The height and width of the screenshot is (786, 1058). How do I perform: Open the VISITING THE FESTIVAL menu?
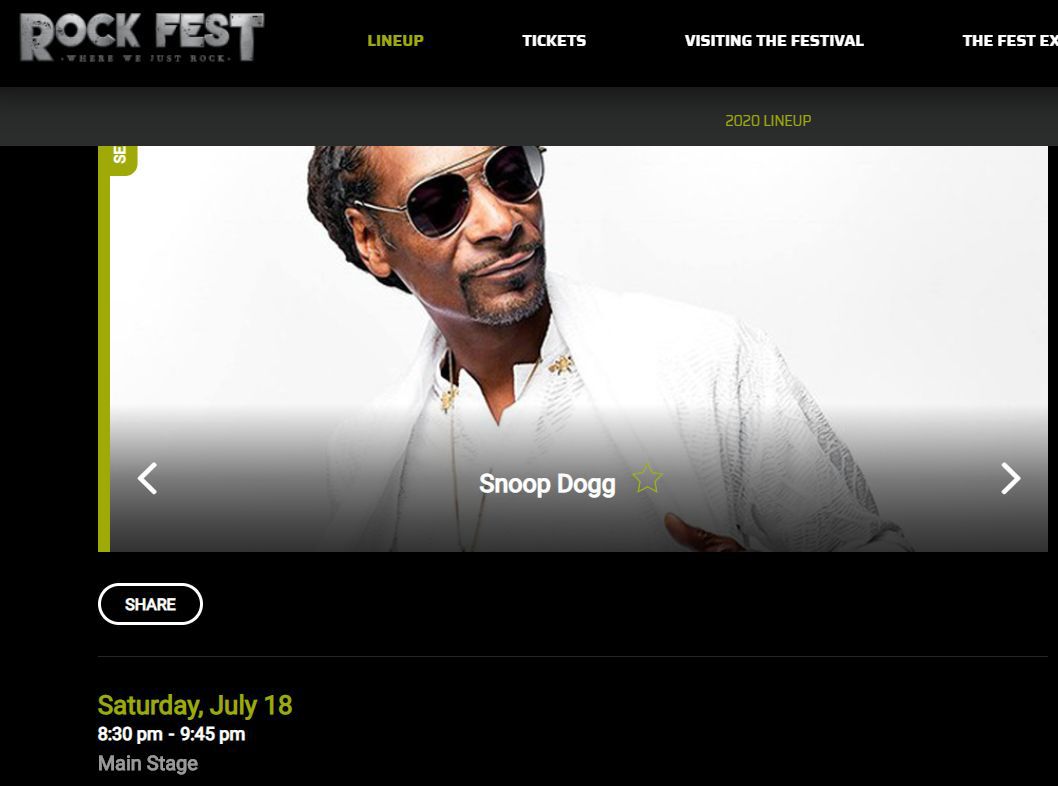click(774, 40)
